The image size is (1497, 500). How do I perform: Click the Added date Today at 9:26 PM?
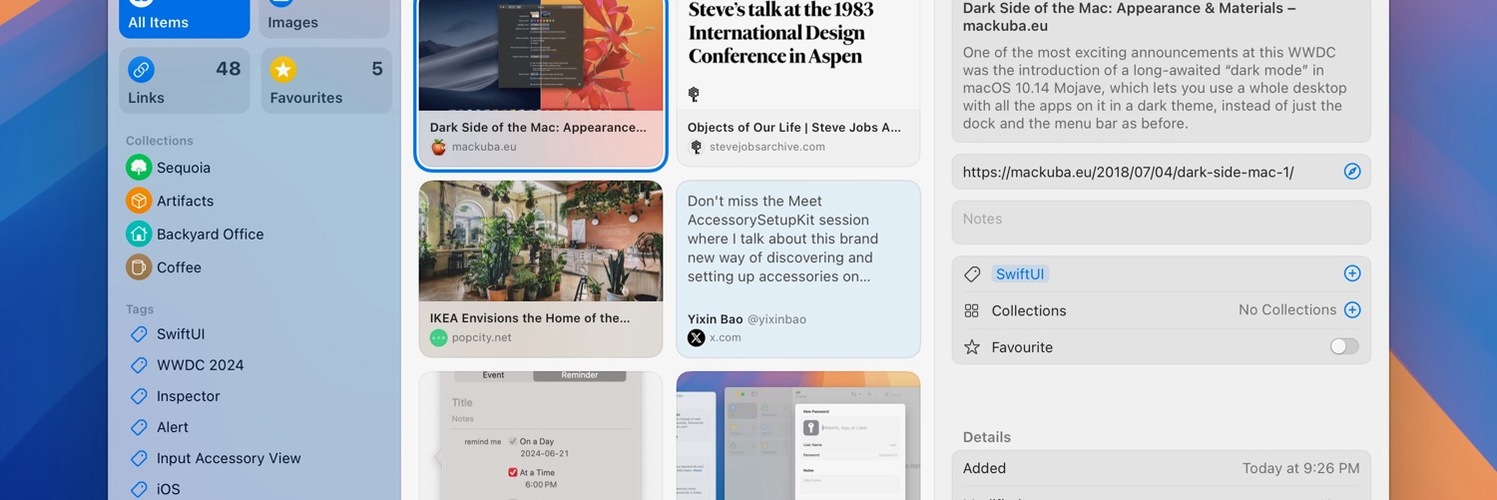pos(1301,468)
